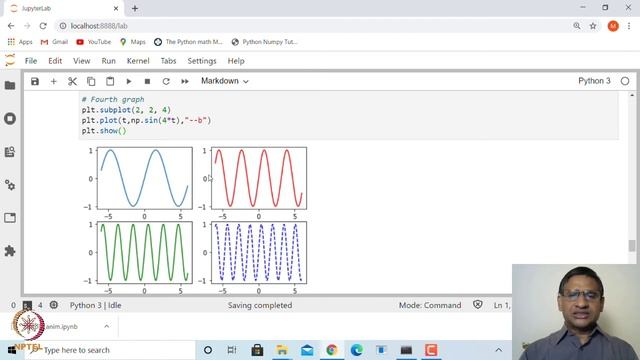The image size is (640, 360).
Task: Open the File menu
Action: [31, 61]
